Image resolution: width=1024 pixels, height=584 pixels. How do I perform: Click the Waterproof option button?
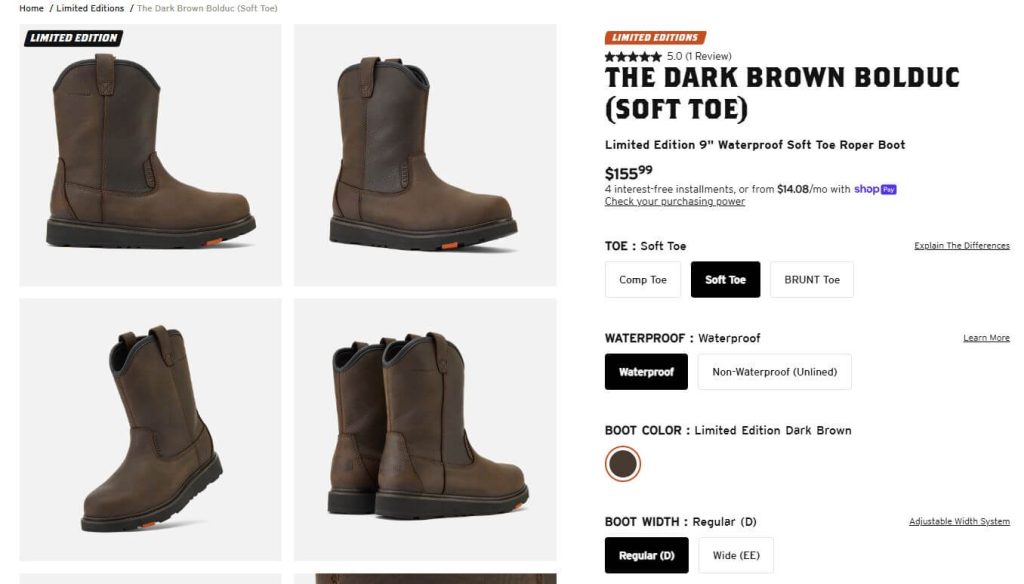[646, 371]
